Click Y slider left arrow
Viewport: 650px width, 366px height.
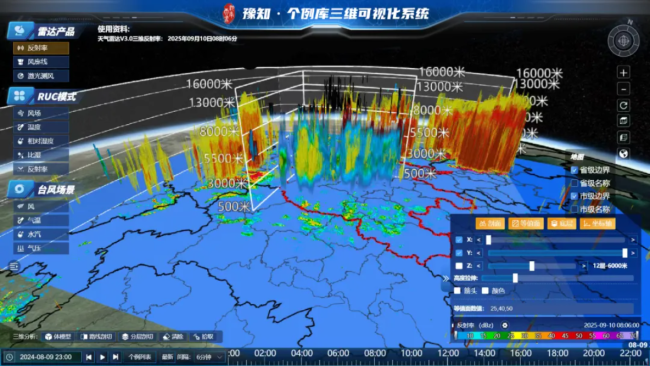[479, 253]
